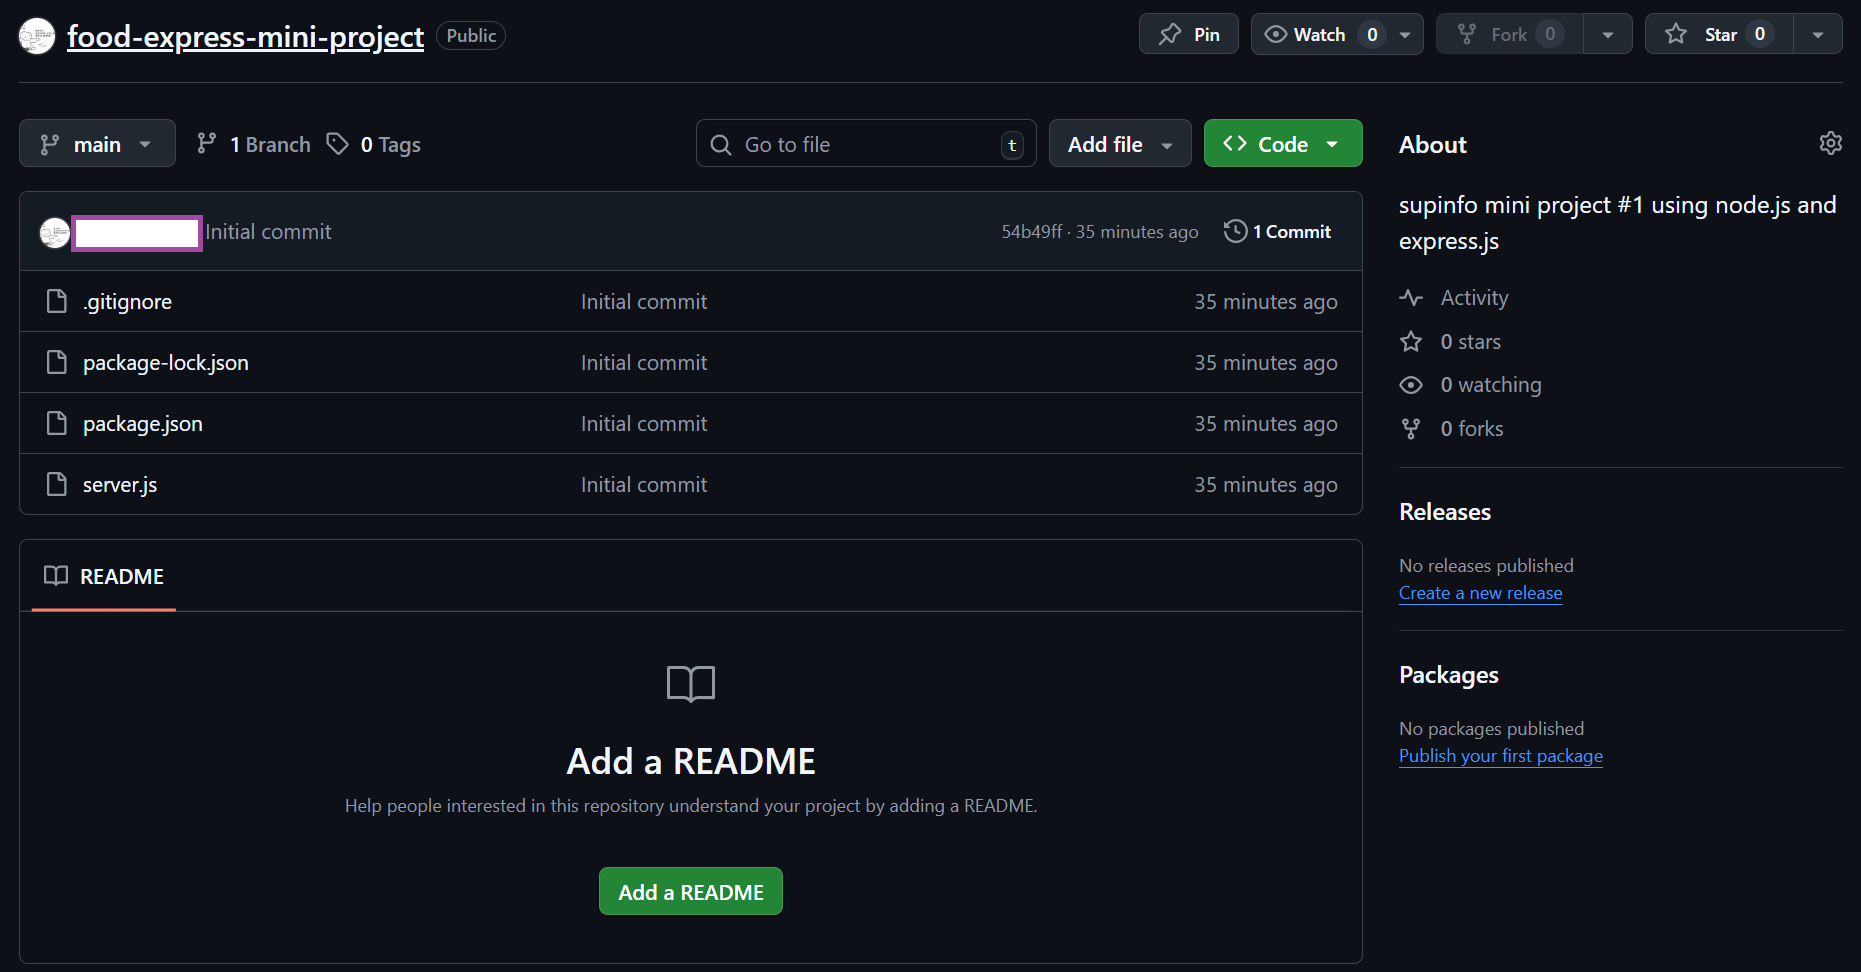The height and width of the screenshot is (972, 1861).
Task: Open the package.json file
Action: [143, 424]
